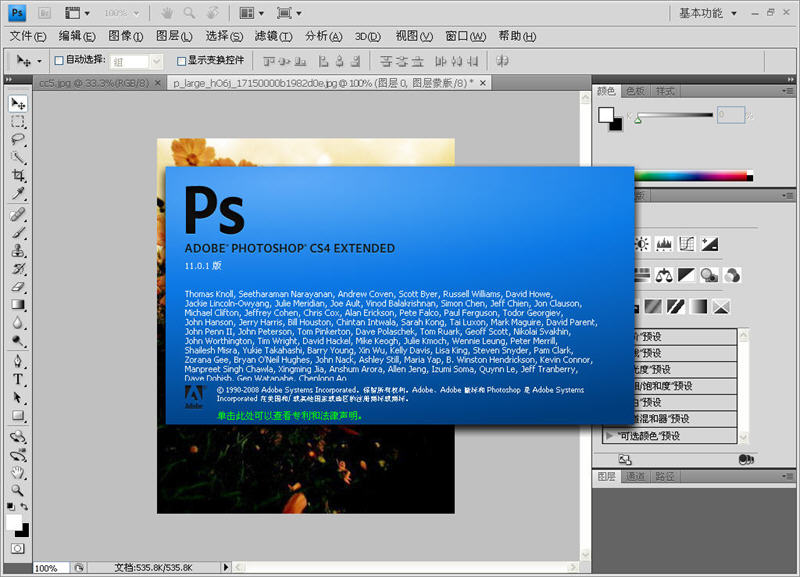Add a Black & White adjustment
The image size is (800, 577).
coord(686,276)
